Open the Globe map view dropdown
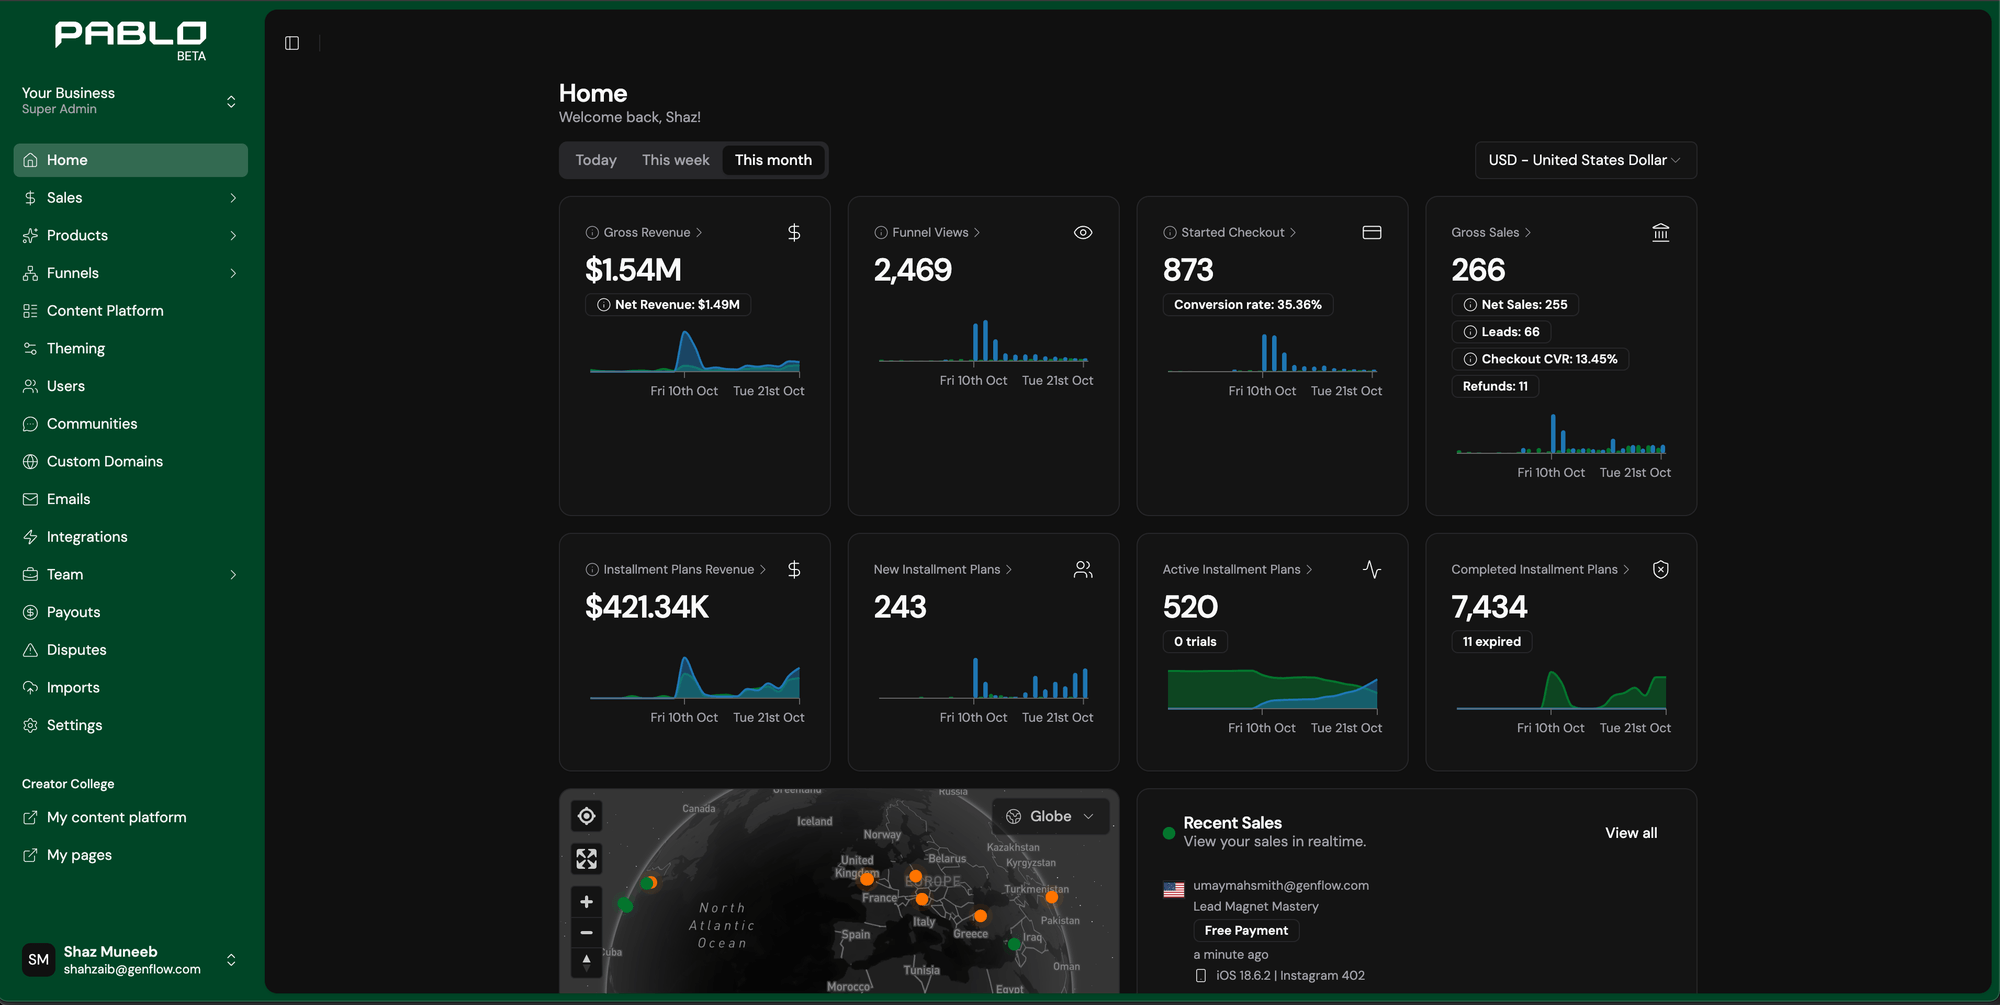This screenshot has width=2000, height=1005. click(1050, 817)
